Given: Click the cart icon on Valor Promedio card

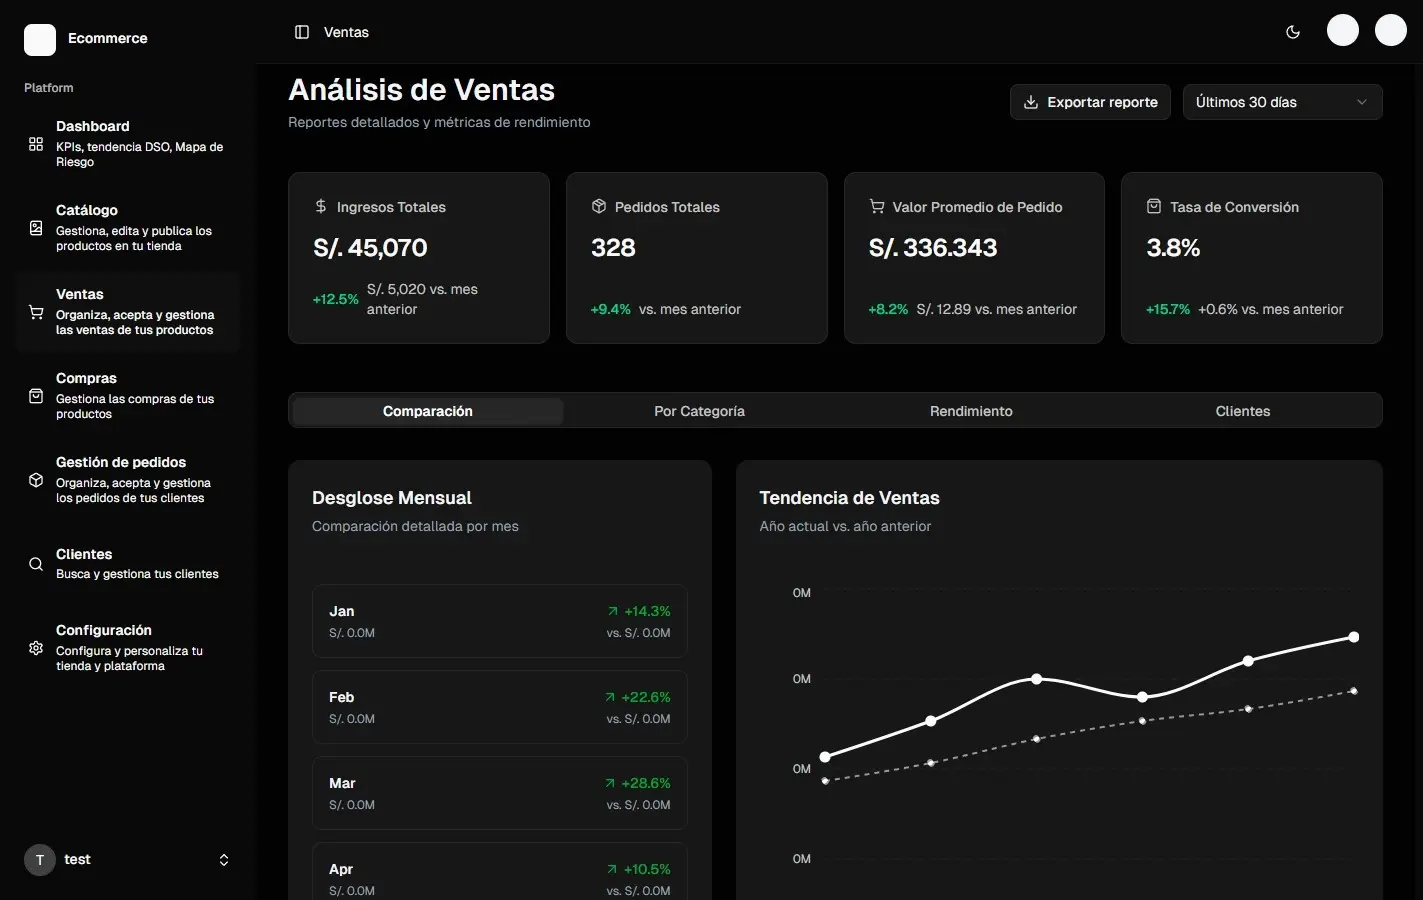Looking at the screenshot, I should [x=875, y=206].
